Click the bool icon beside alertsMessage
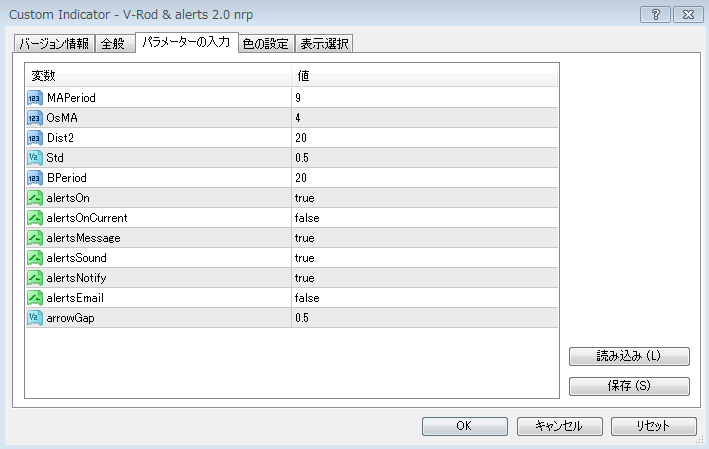 35,238
